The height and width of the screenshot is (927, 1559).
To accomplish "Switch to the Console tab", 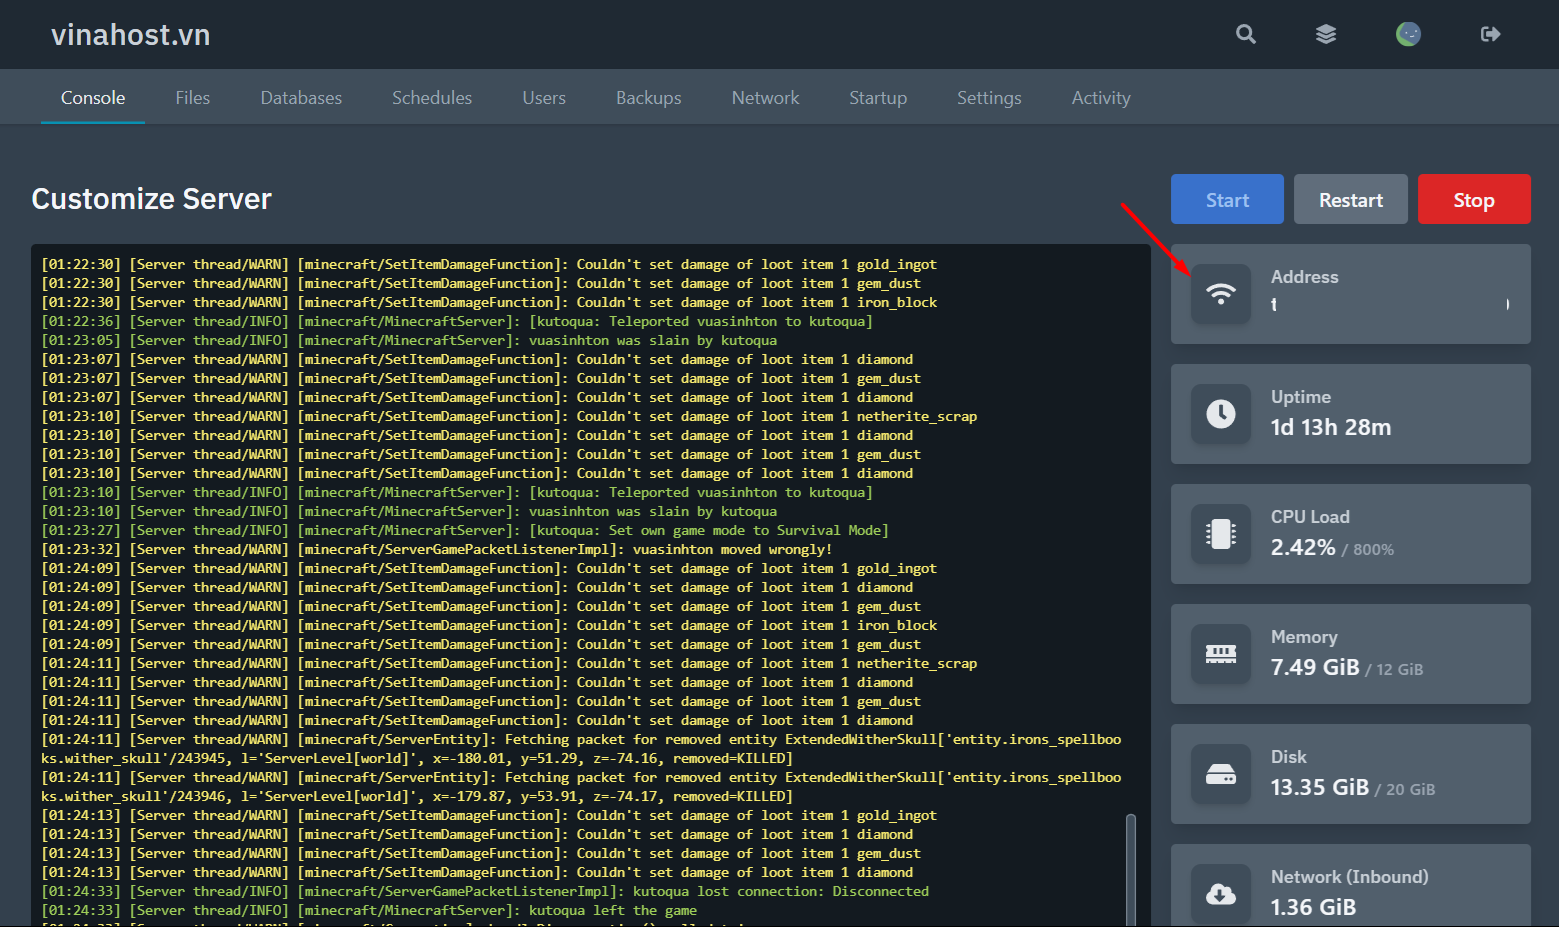I will [x=93, y=98].
